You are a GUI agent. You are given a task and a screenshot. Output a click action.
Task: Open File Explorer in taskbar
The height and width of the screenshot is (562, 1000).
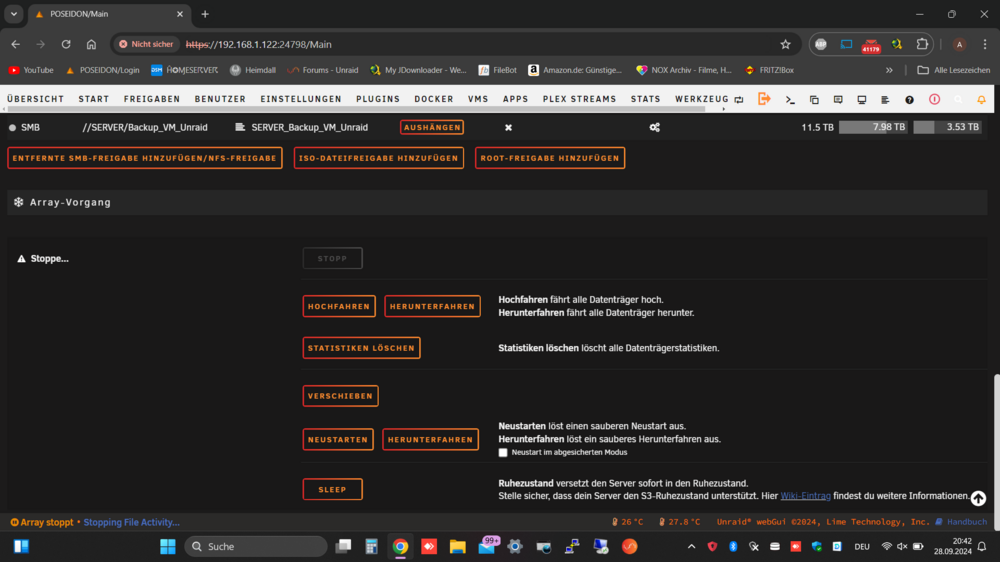(457, 546)
